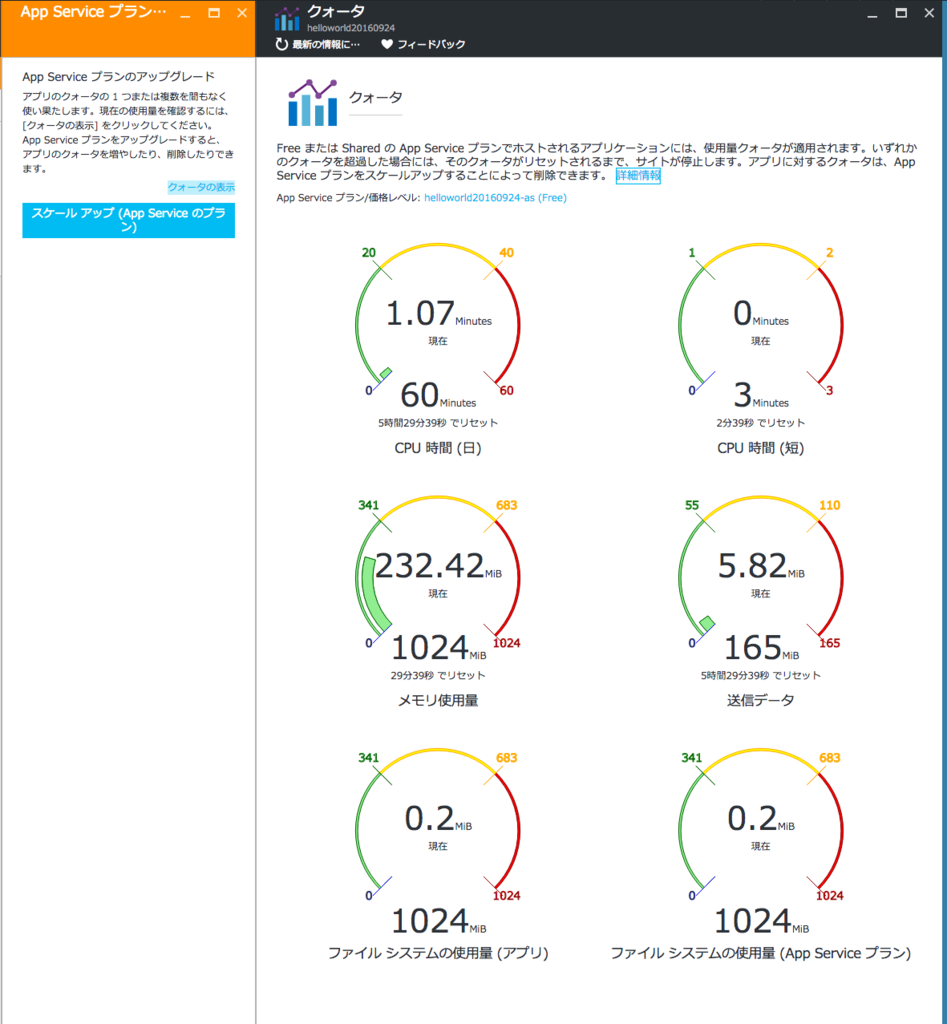Click the large quota chart icon
The height and width of the screenshot is (1024, 947).
313,103
